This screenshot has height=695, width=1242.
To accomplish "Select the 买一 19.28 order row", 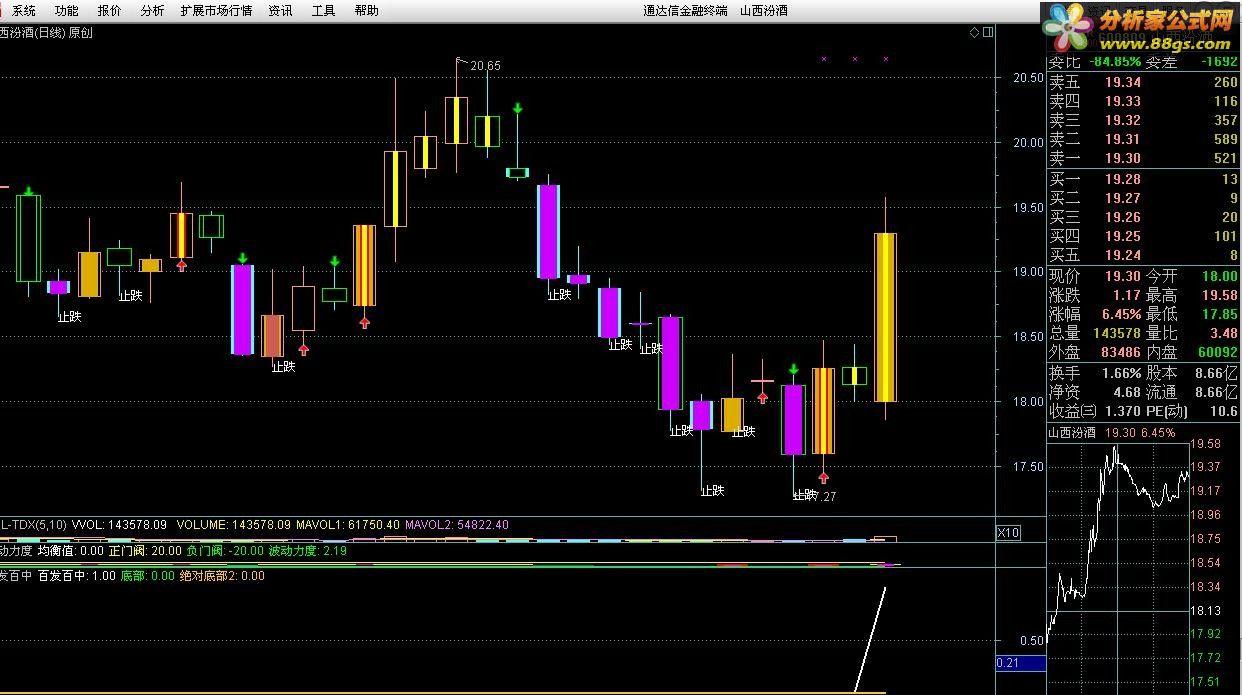I will [1144, 180].
